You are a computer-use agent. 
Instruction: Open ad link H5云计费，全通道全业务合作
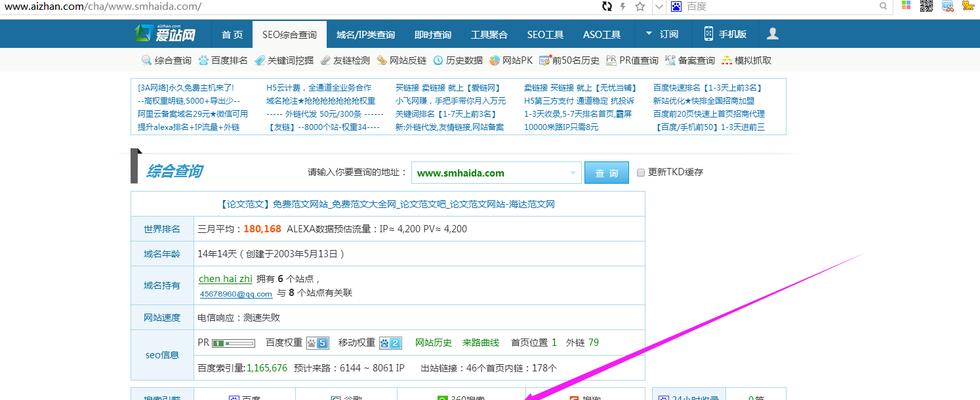pyautogui.click(x=319, y=88)
